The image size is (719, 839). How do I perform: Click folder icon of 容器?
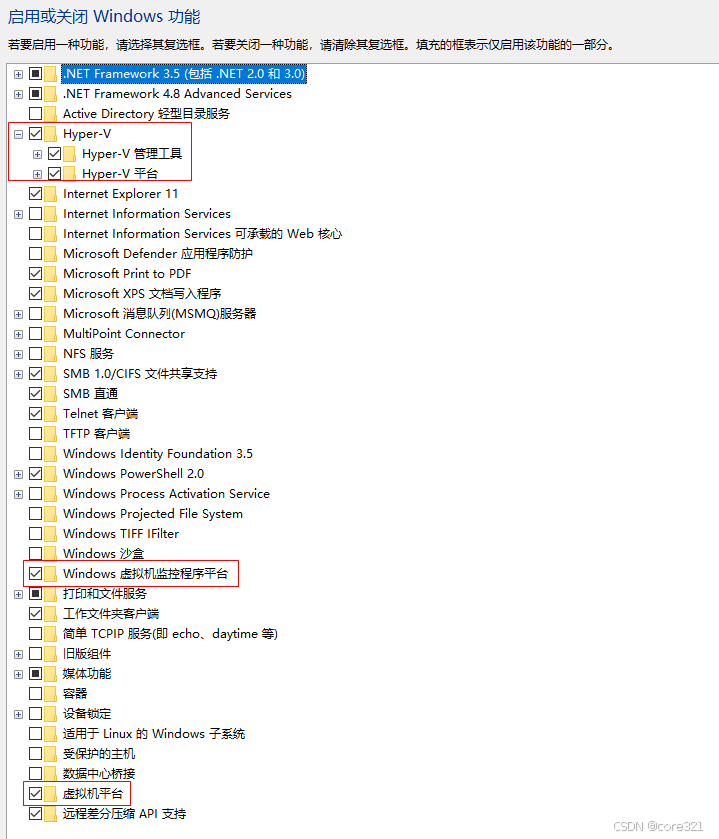coord(51,694)
